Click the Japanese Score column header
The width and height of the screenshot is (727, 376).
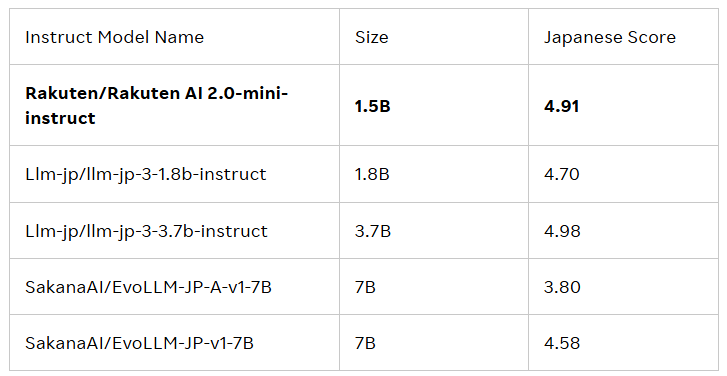(x=610, y=38)
